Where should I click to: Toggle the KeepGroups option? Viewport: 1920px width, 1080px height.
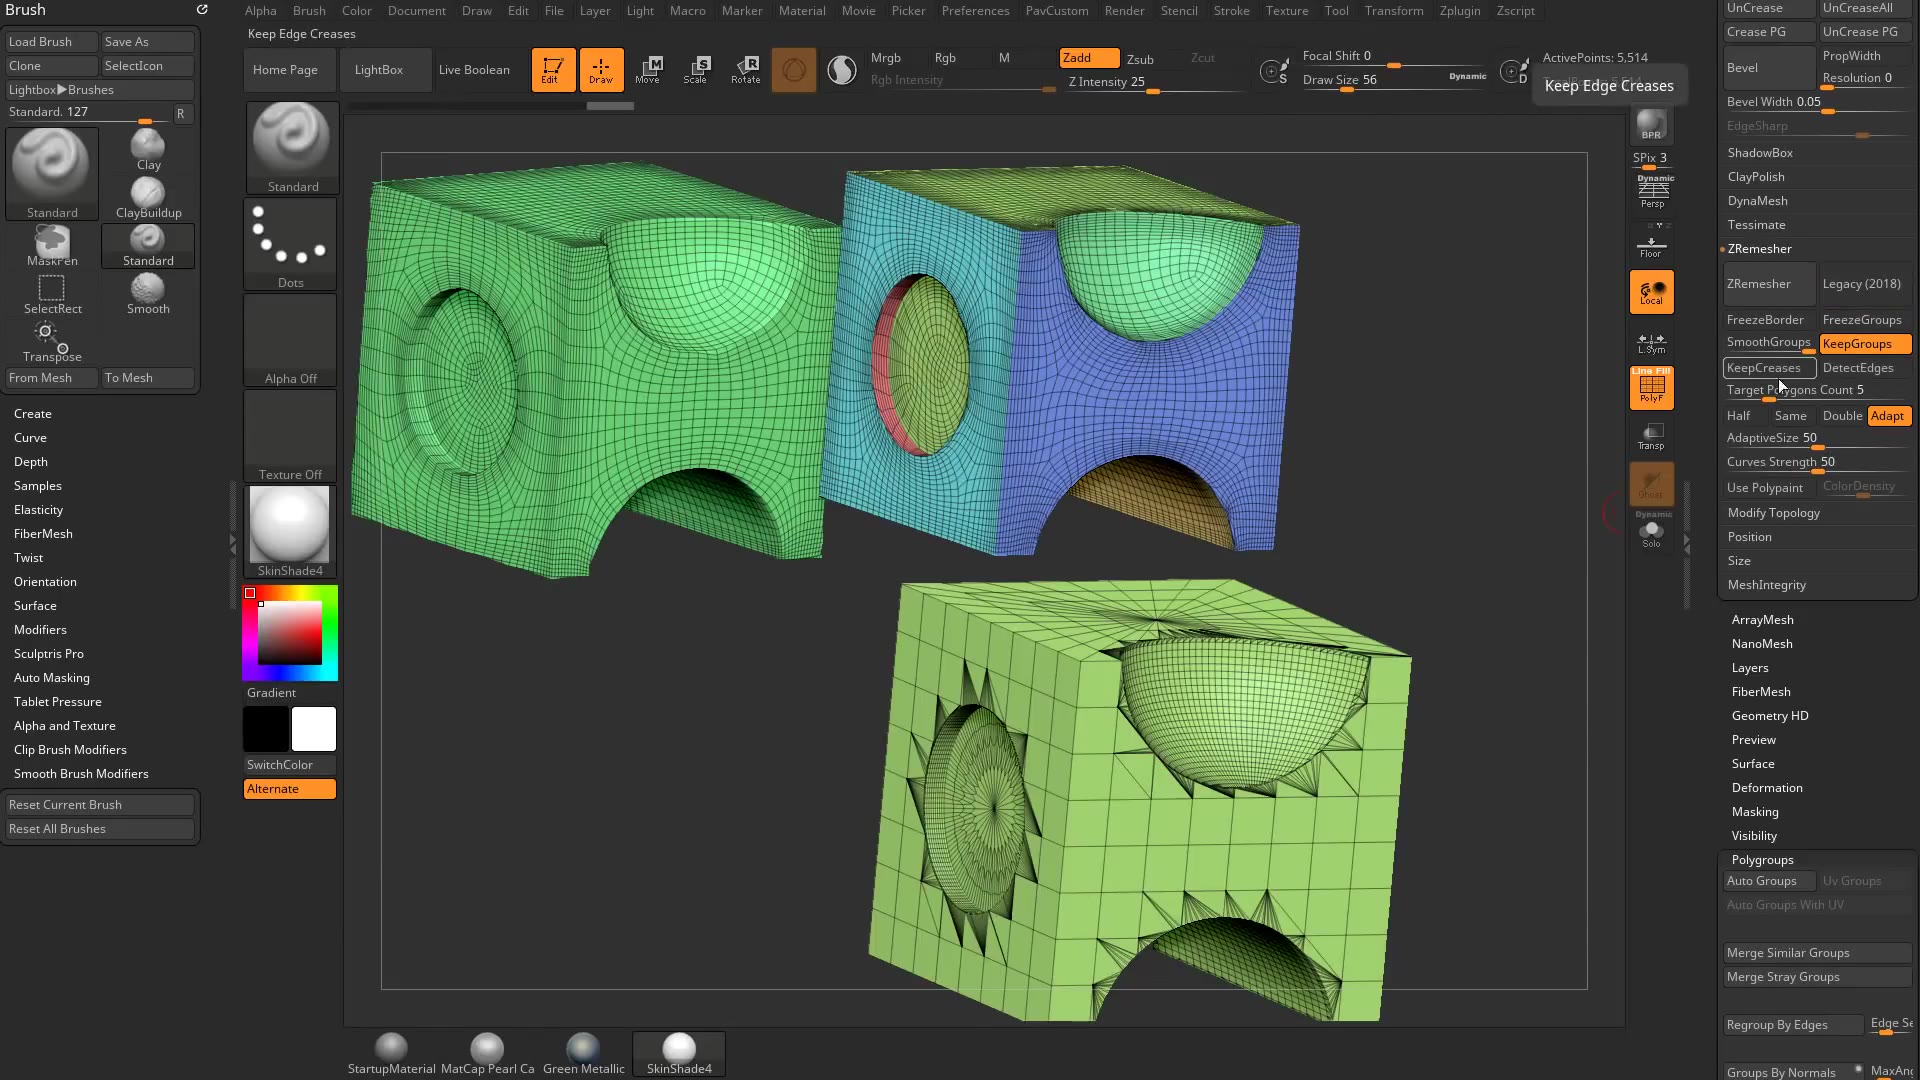[x=1858, y=343]
